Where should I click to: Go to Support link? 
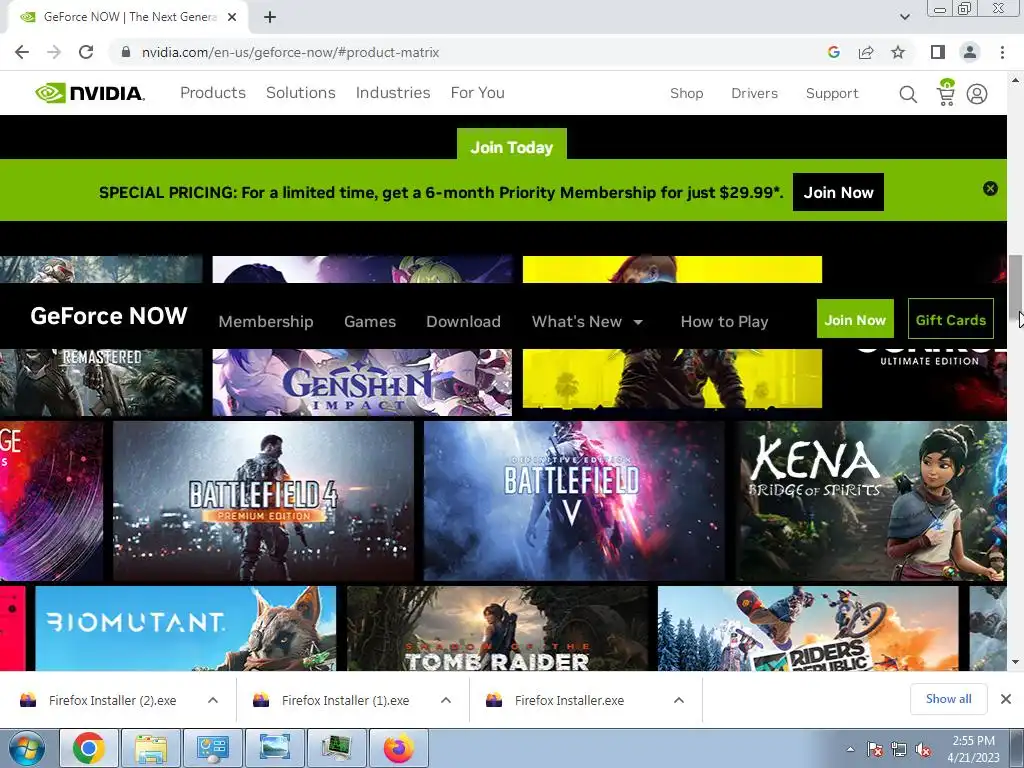tap(832, 93)
